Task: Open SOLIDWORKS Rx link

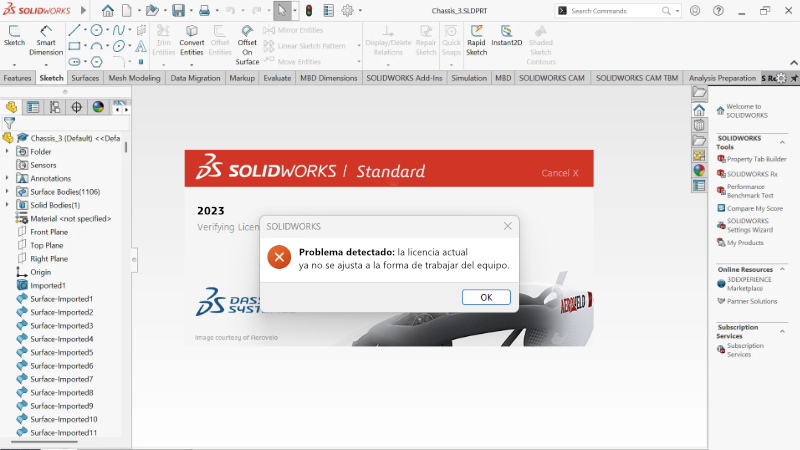Action: pyautogui.click(x=752, y=174)
